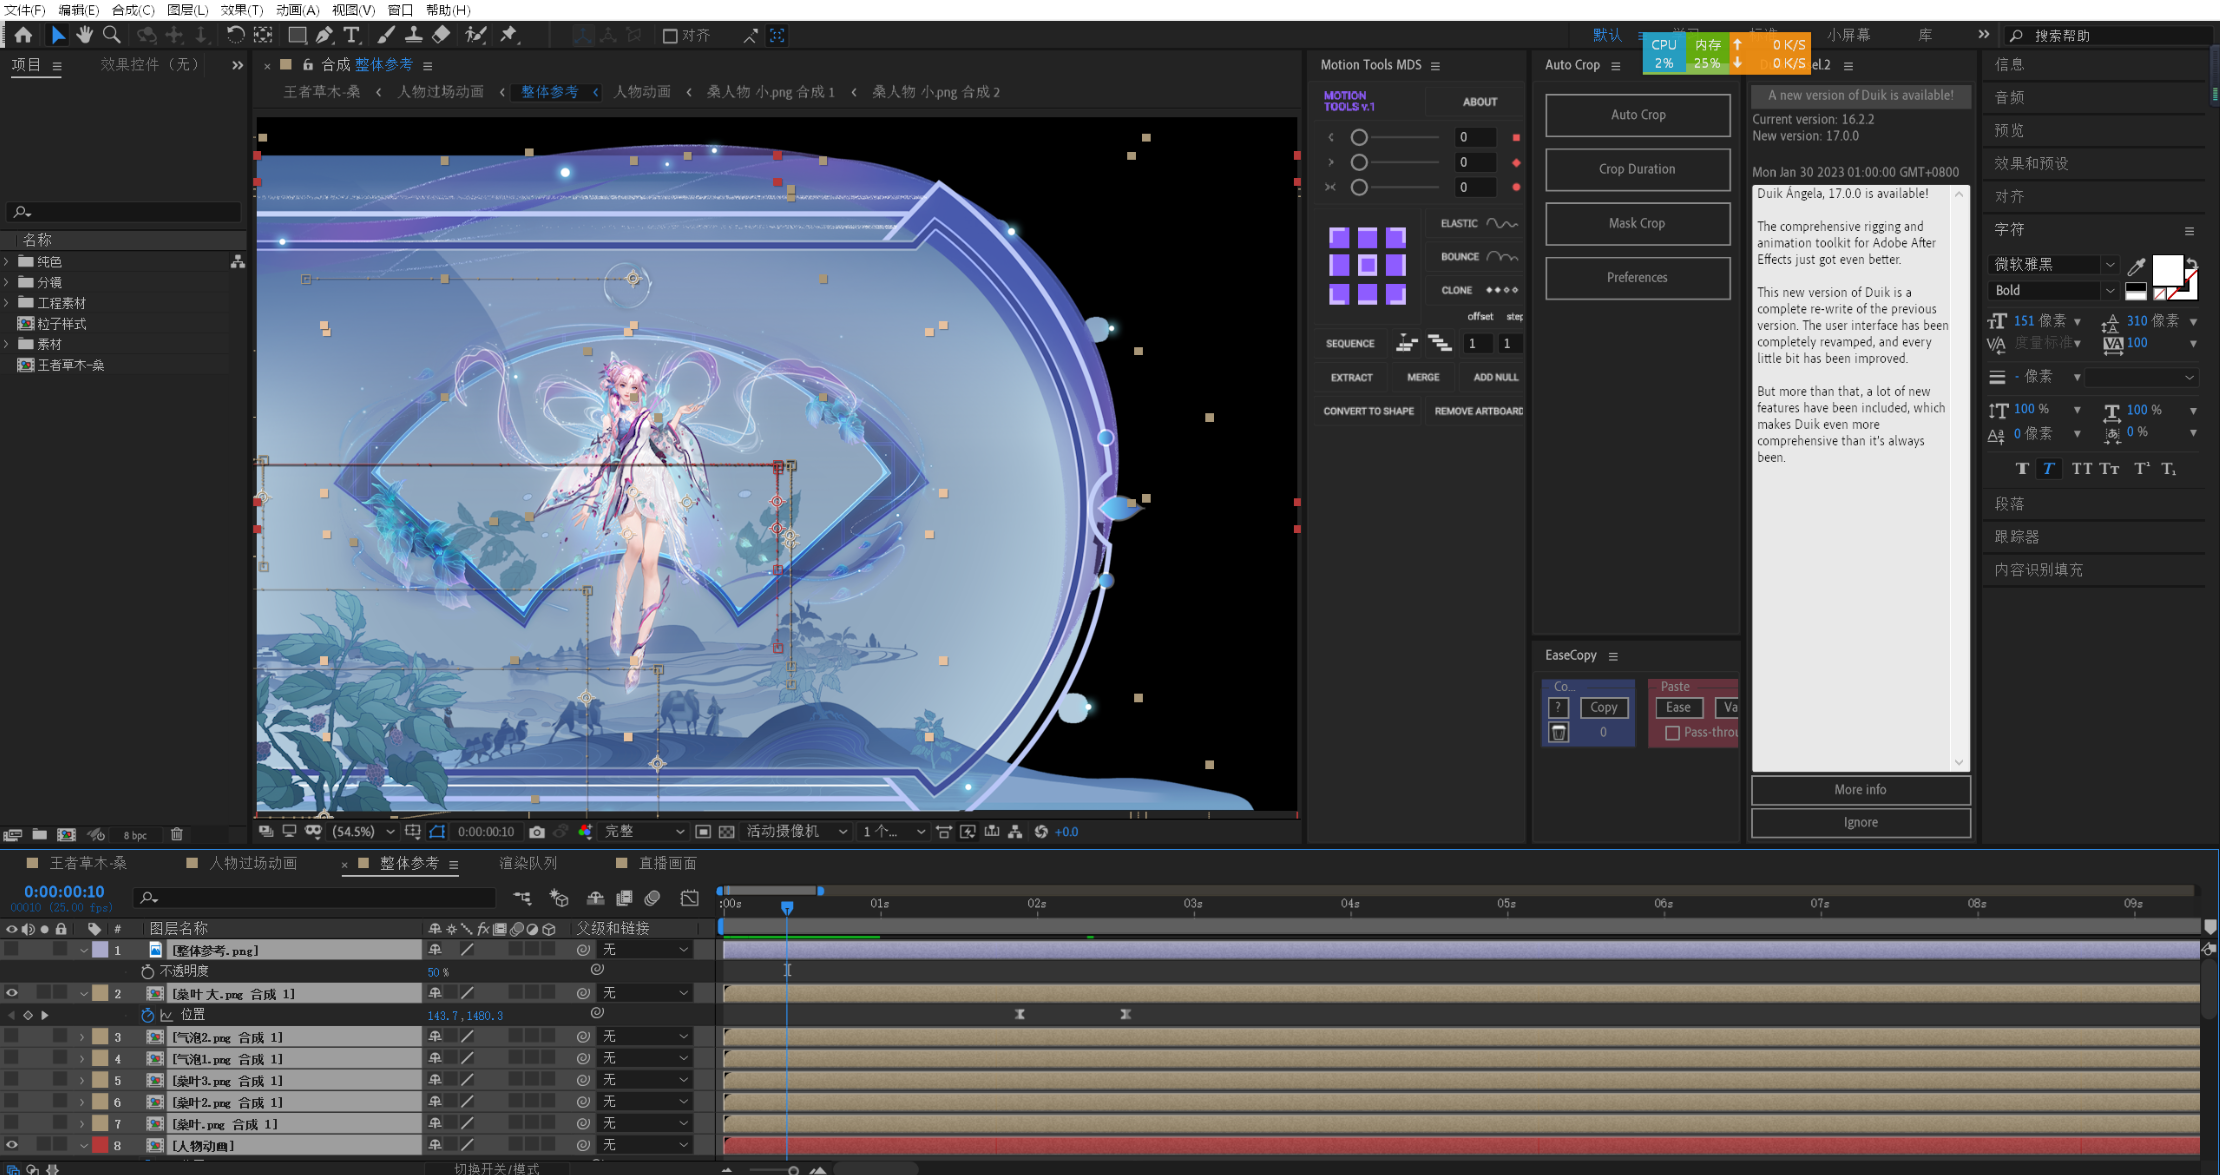Open the 微软雅黑 font family dropdown
This screenshot has width=2220, height=1175.
pyautogui.click(x=2055, y=264)
